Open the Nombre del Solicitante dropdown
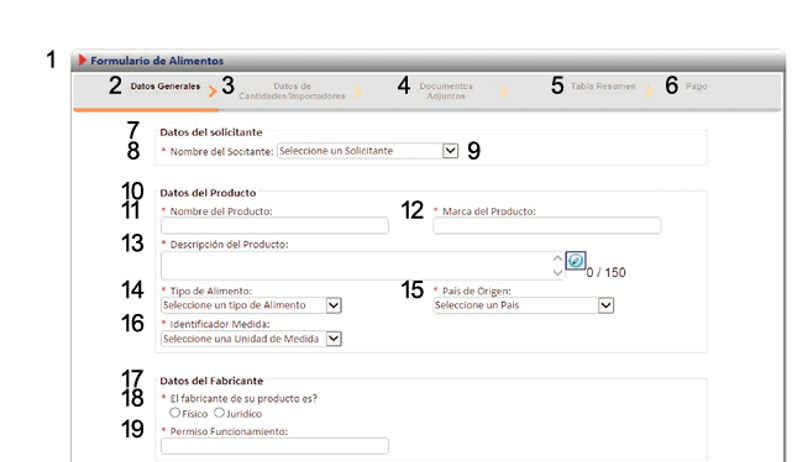The height and width of the screenshot is (462, 810). (449, 151)
